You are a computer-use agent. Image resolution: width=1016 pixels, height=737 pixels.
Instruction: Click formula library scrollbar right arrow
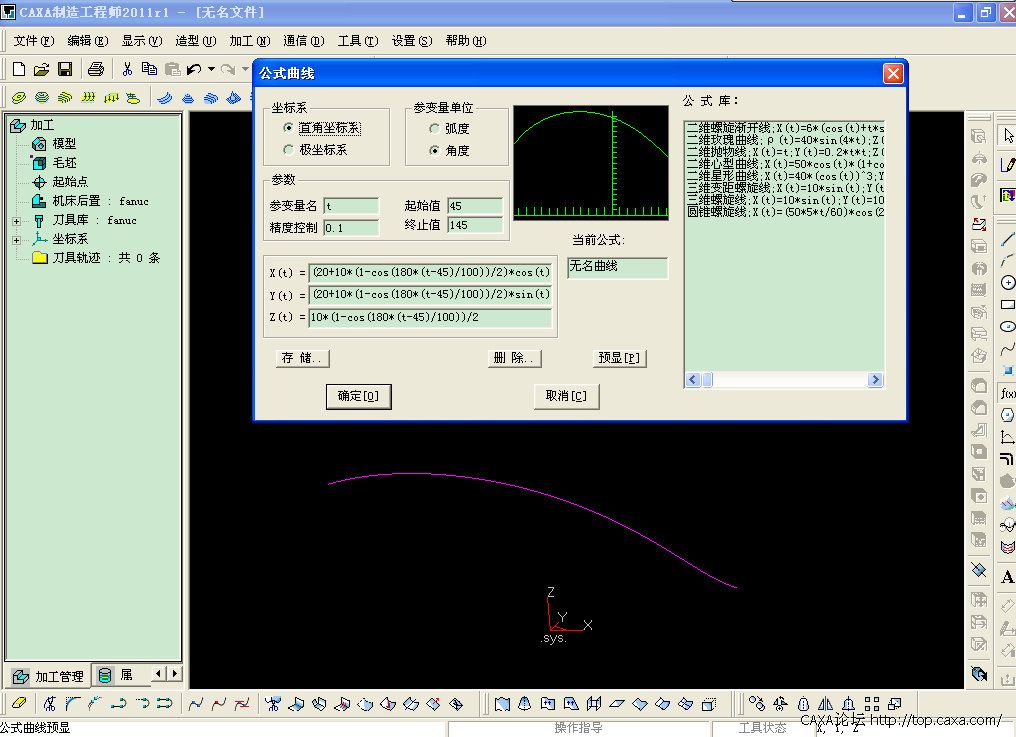(875, 380)
